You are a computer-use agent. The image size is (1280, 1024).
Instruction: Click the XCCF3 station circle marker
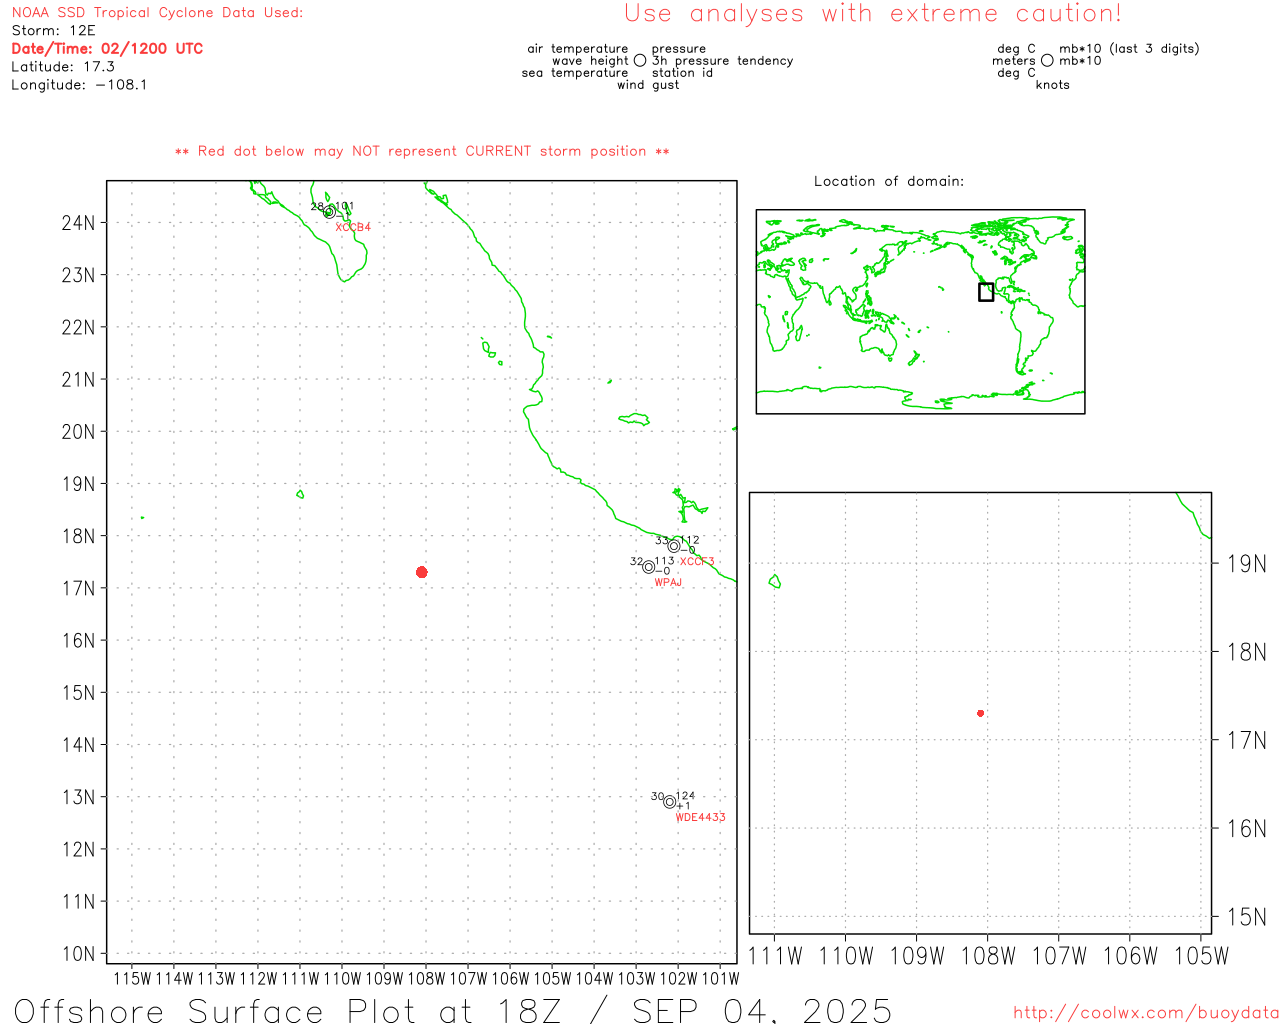pyautogui.click(x=674, y=546)
